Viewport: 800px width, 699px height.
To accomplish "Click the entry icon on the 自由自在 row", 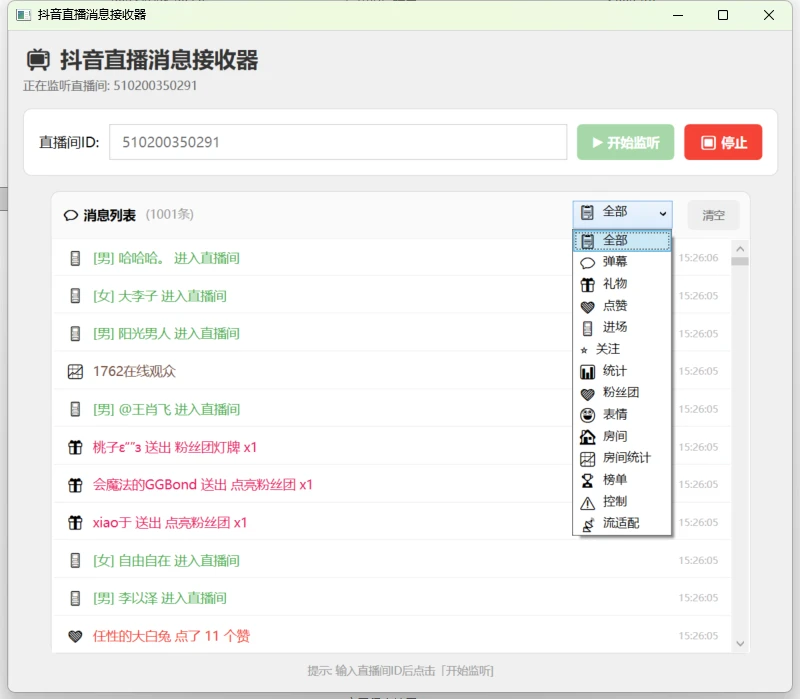I will click(75, 561).
